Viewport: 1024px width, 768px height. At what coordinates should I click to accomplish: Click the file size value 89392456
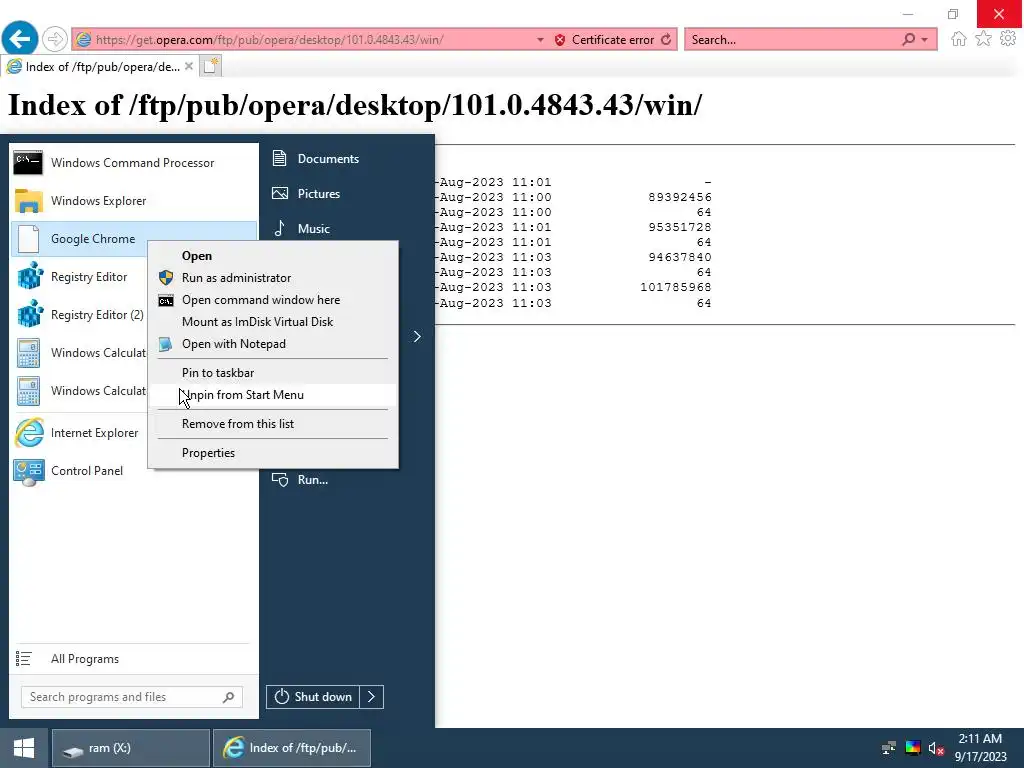pyautogui.click(x=680, y=197)
